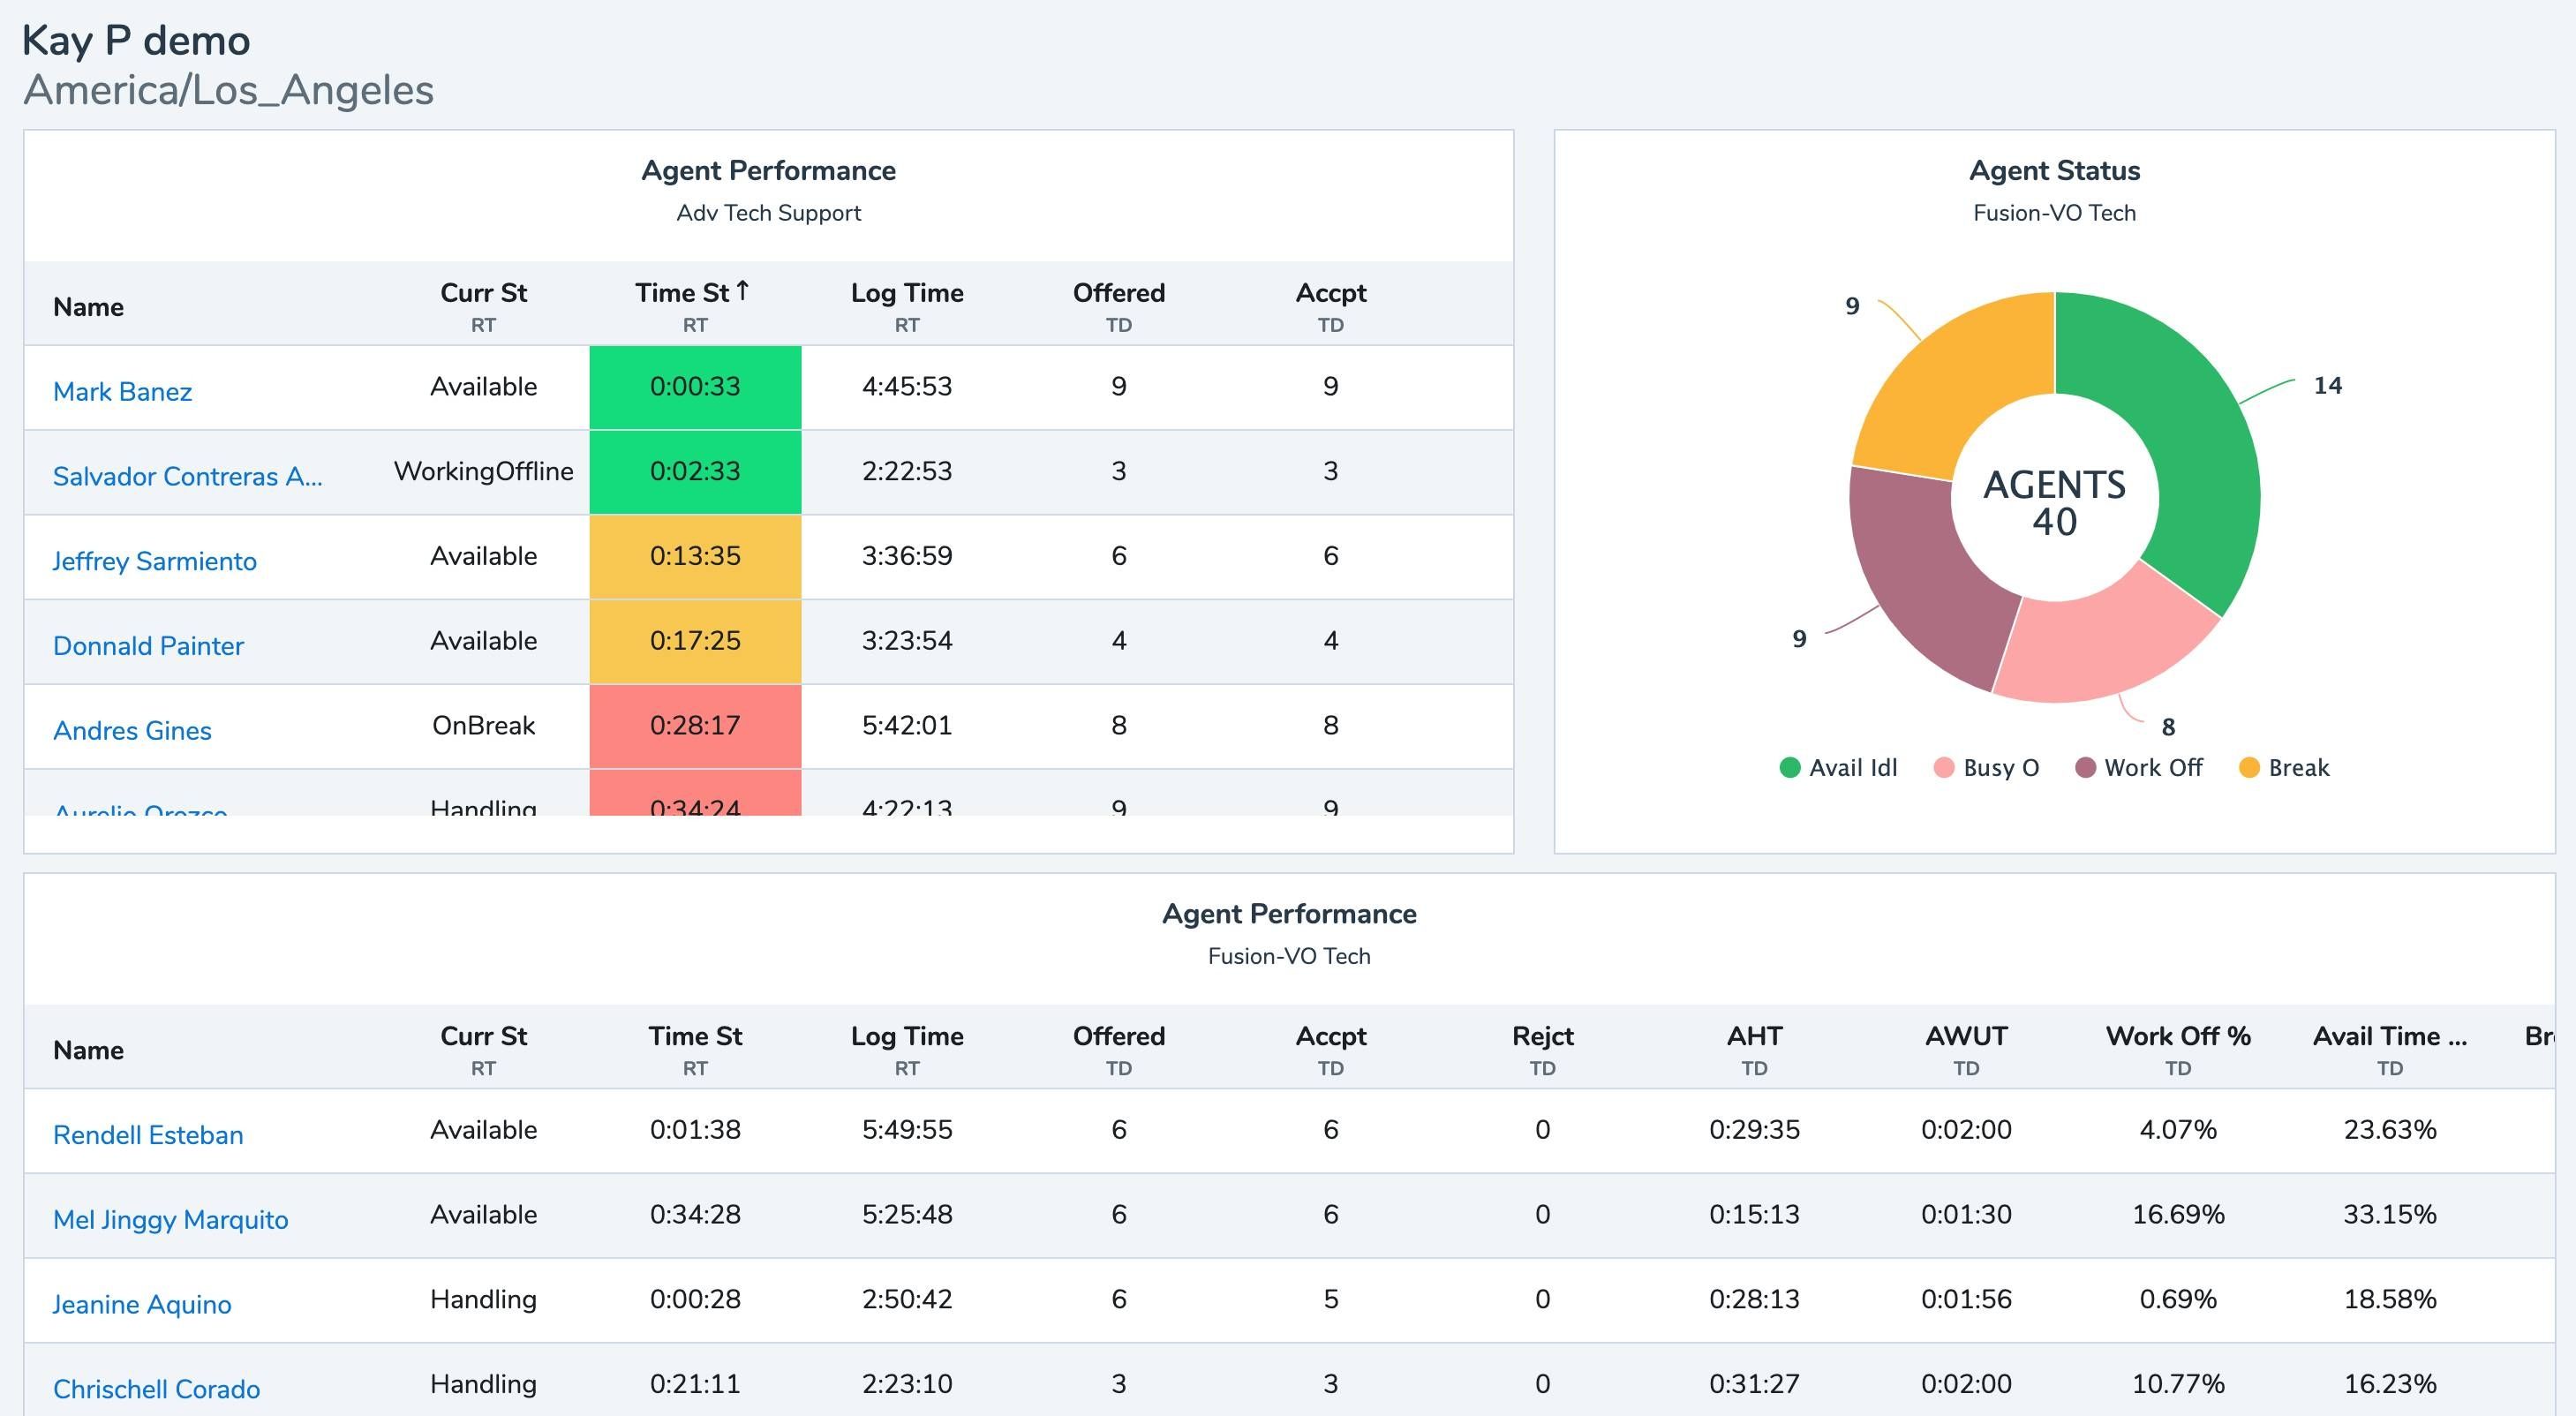The width and height of the screenshot is (2576, 1416).
Task: Click green 0:02:33 time cell
Action: tap(695, 472)
